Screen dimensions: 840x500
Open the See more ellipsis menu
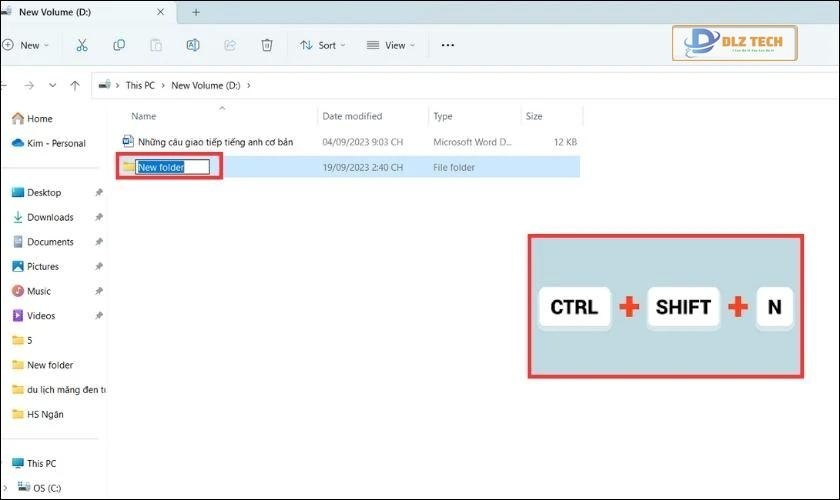447,45
